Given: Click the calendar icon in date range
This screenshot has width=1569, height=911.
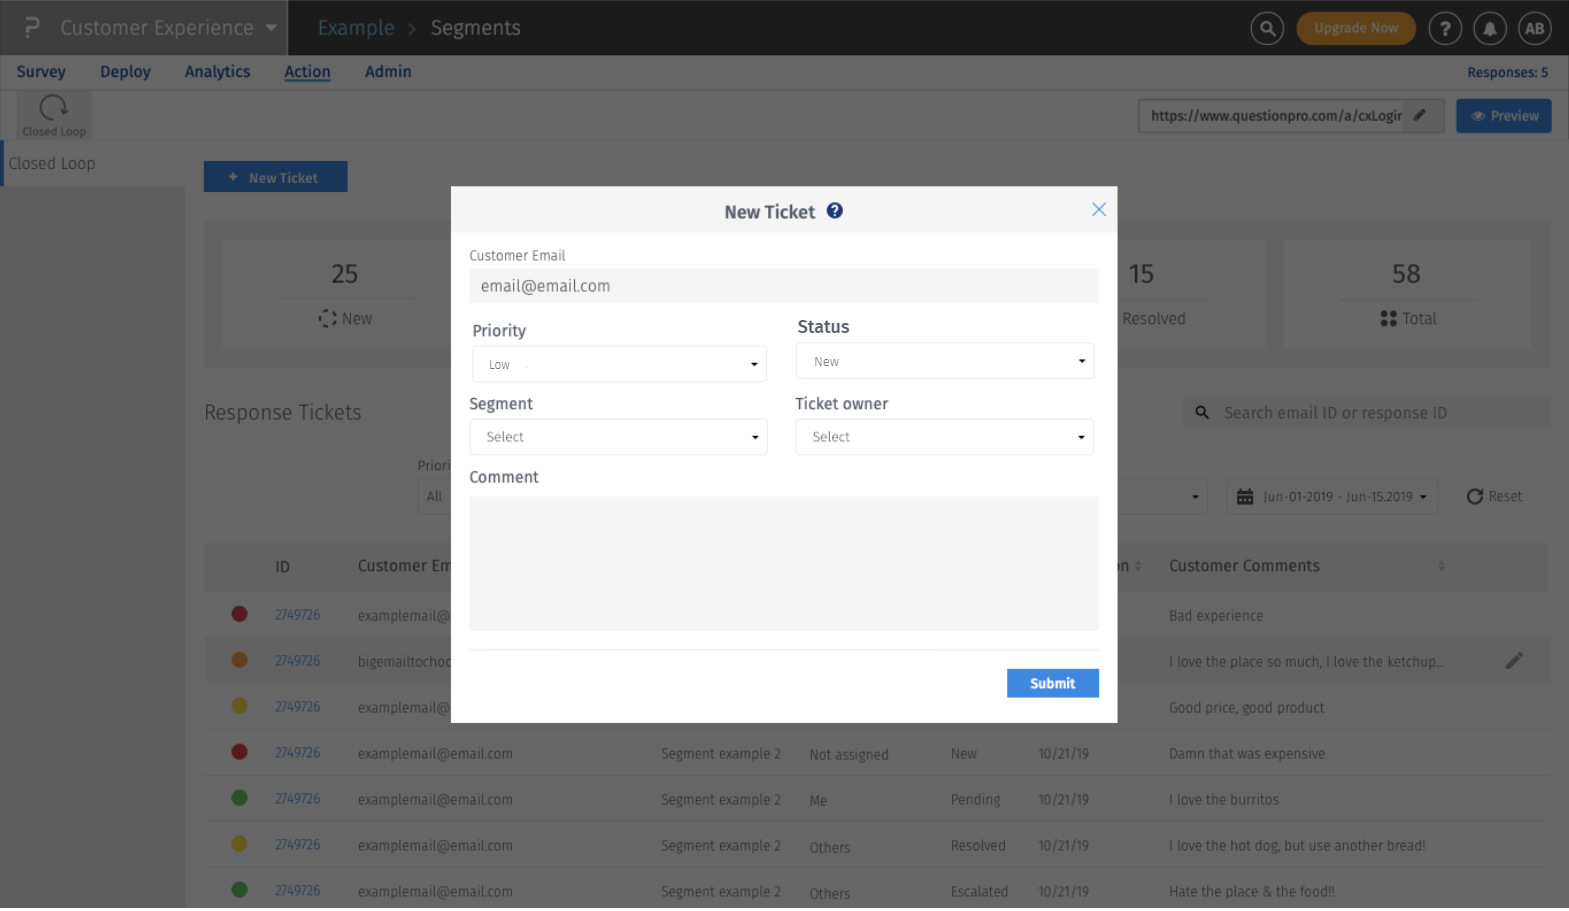Looking at the screenshot, I should (1245, 497).
